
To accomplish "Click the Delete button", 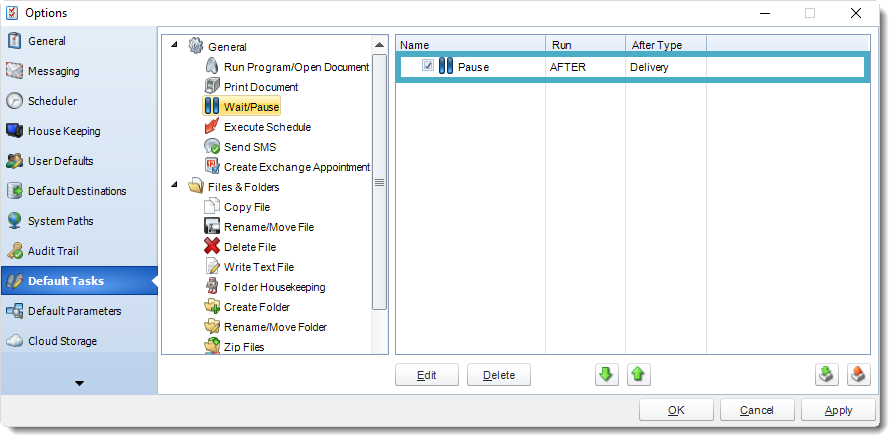I will coord(499,375).
